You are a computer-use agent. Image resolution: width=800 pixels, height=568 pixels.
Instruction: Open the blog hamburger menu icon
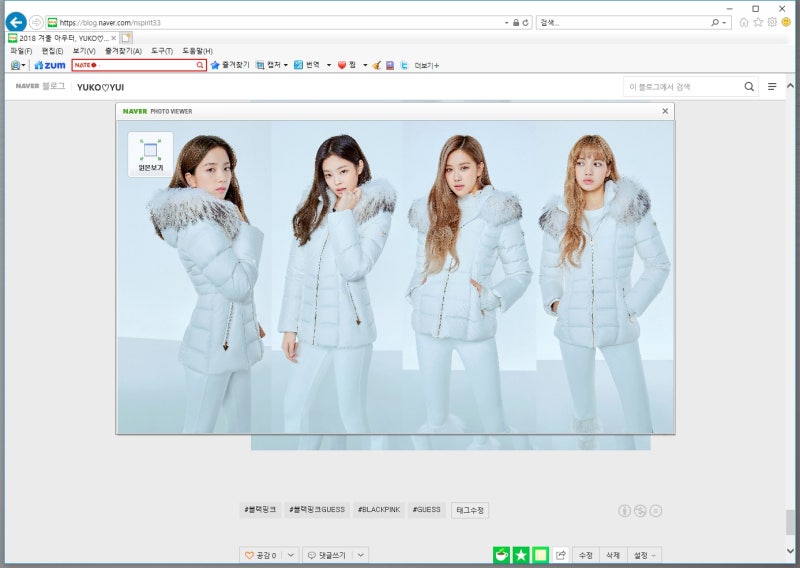point(772,87)
